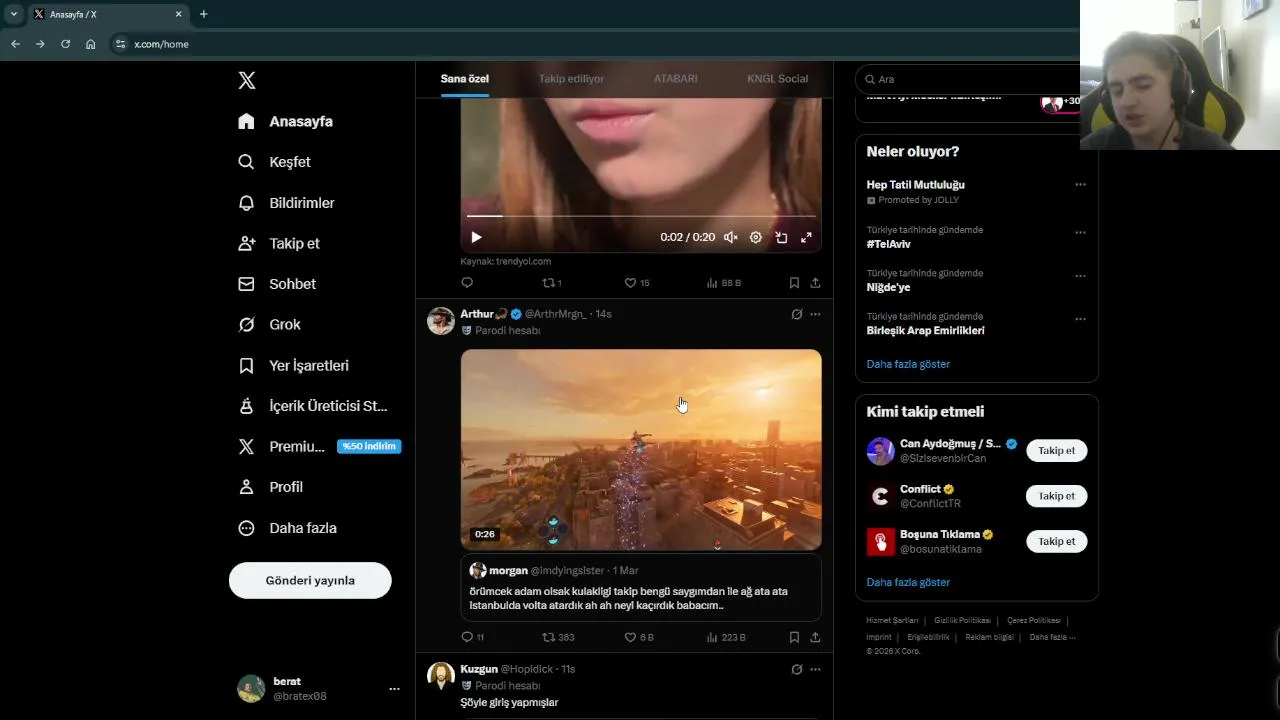Share Arthur's post
Image resolution: width=1280 pixels, height=720 pixels.
(x=815, y=637)
